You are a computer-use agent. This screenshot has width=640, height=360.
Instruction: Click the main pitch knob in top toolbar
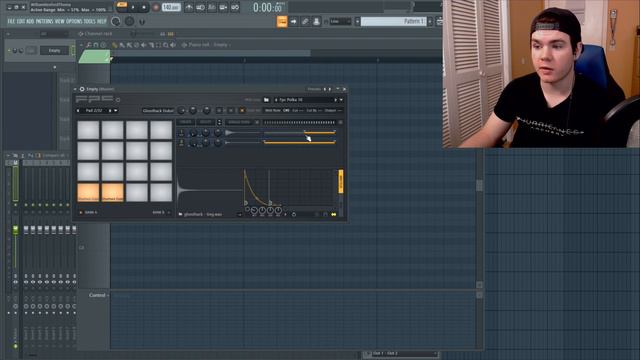pos(129,21)
